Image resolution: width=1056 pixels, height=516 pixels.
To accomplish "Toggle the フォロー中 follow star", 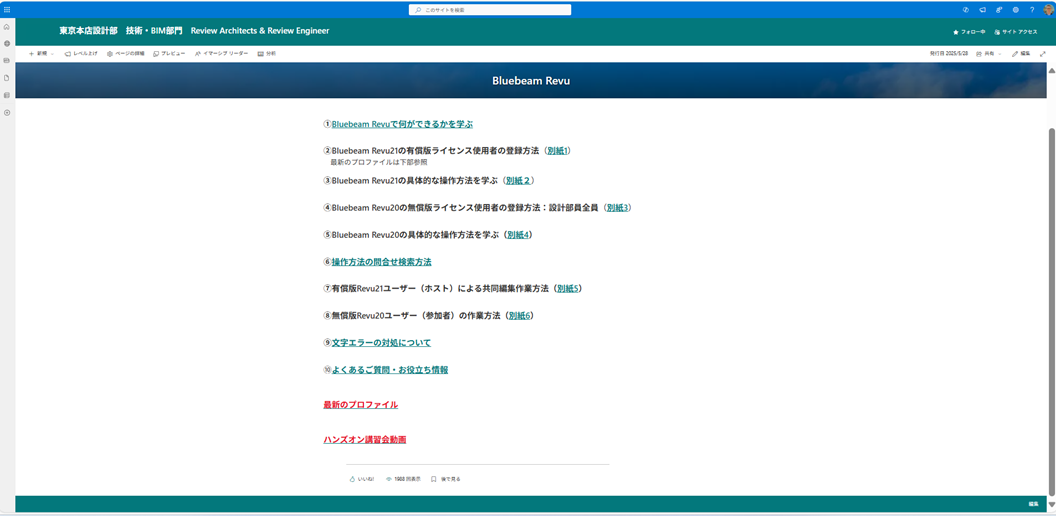I will (969, 32).
